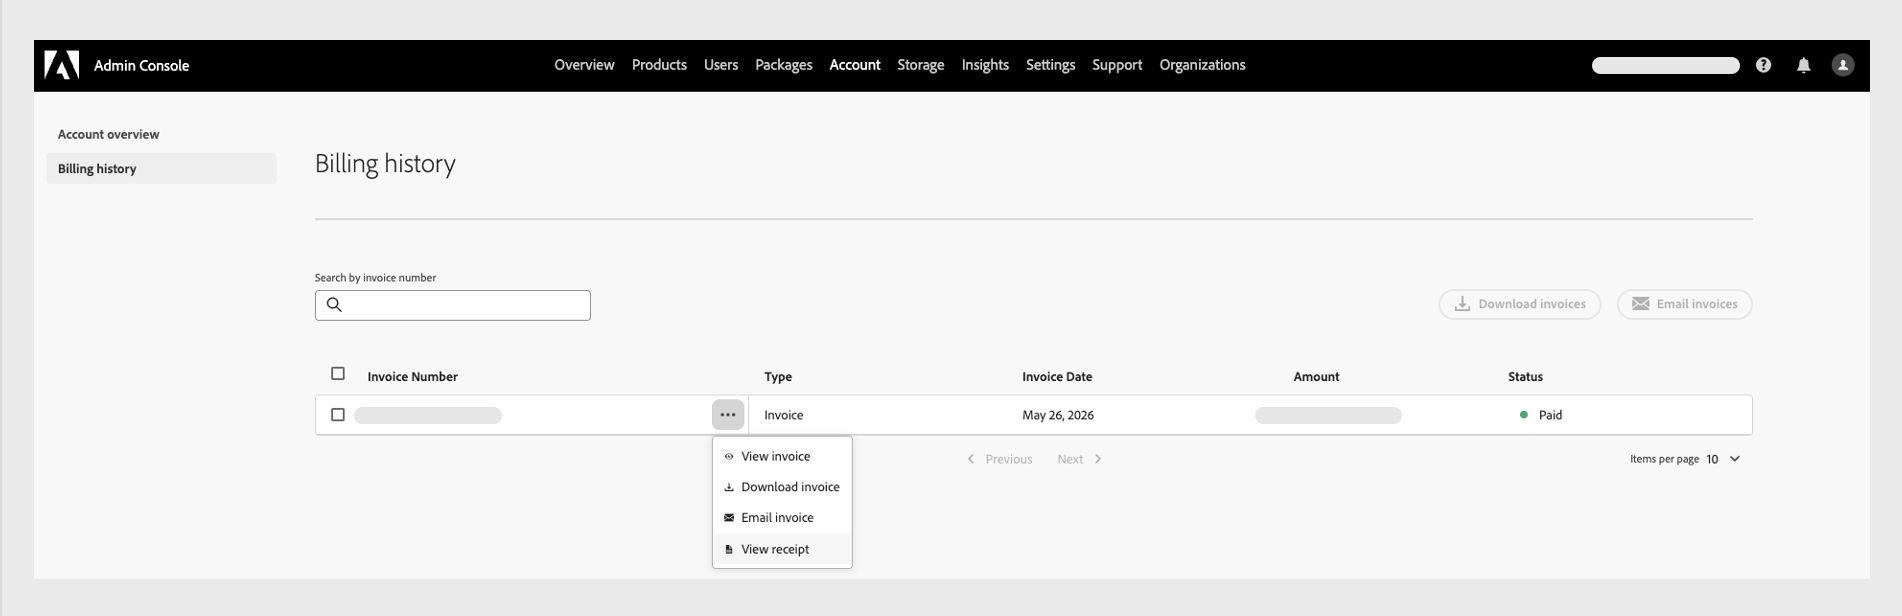The height and width of the screenshot is (616, 1902).
Task: Go to the Overview tab
Action: coord(584,65)
